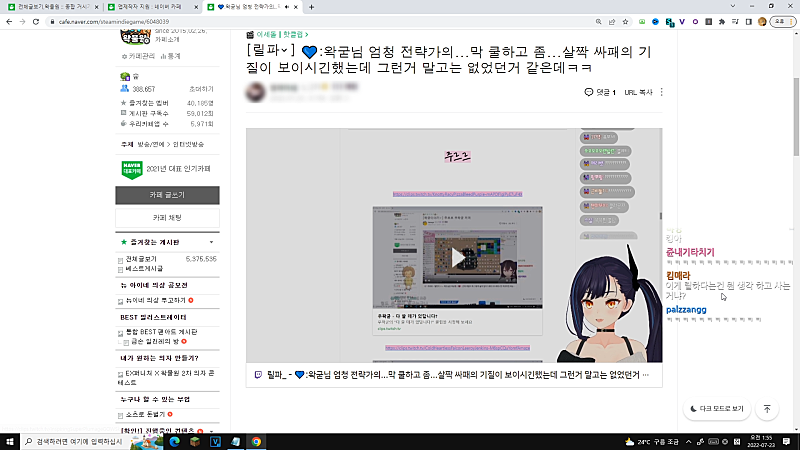Open the Chrome icon in taskbar

click(x=256, y=442)
